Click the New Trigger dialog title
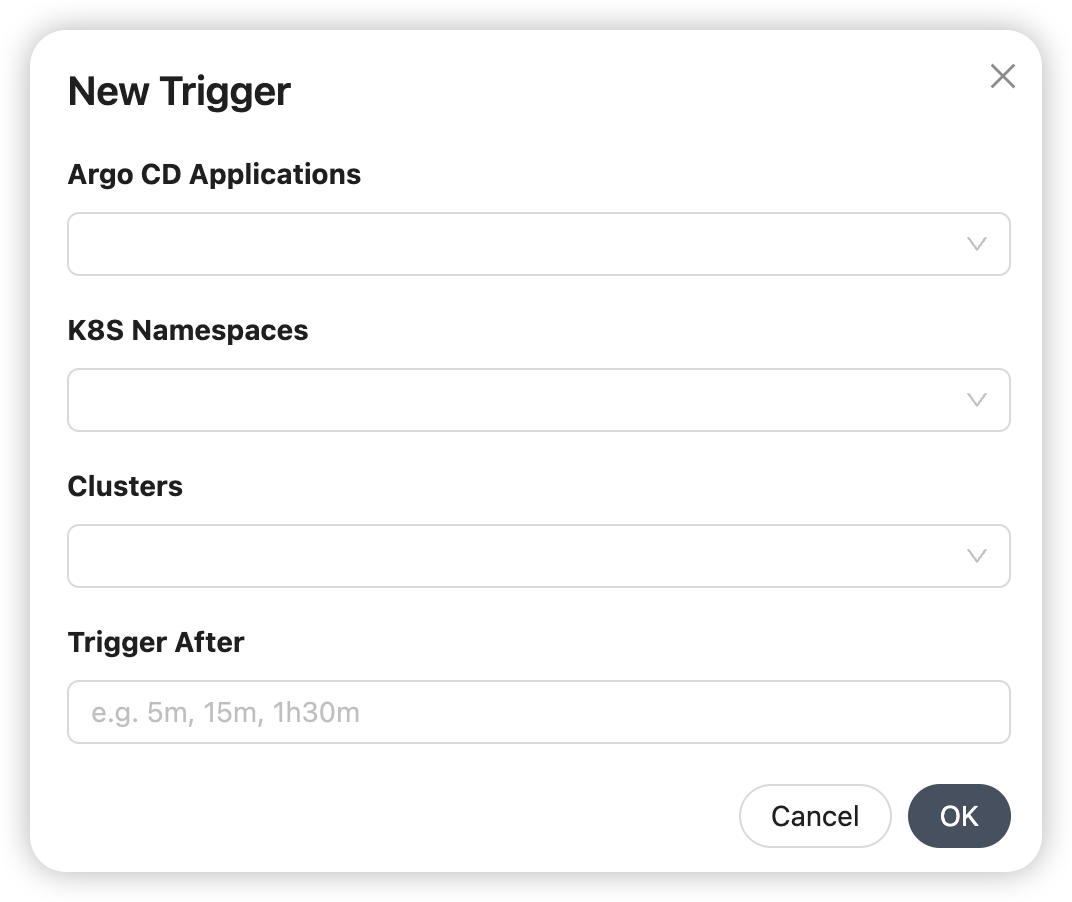Image resolution: width=1072 pixels, height=902 pixels. click(x=179, y=91)
